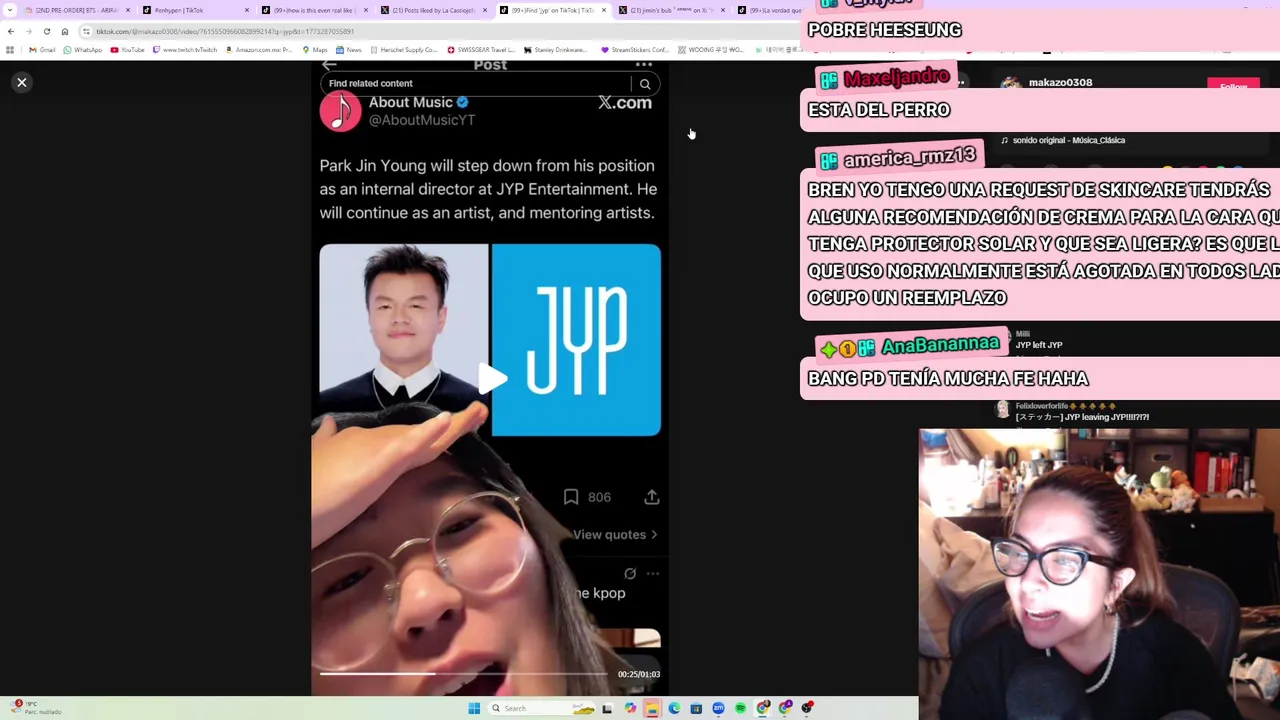Click the taskbar Search box
Viewport: 1280px width, 720px height.
point(540,708)
